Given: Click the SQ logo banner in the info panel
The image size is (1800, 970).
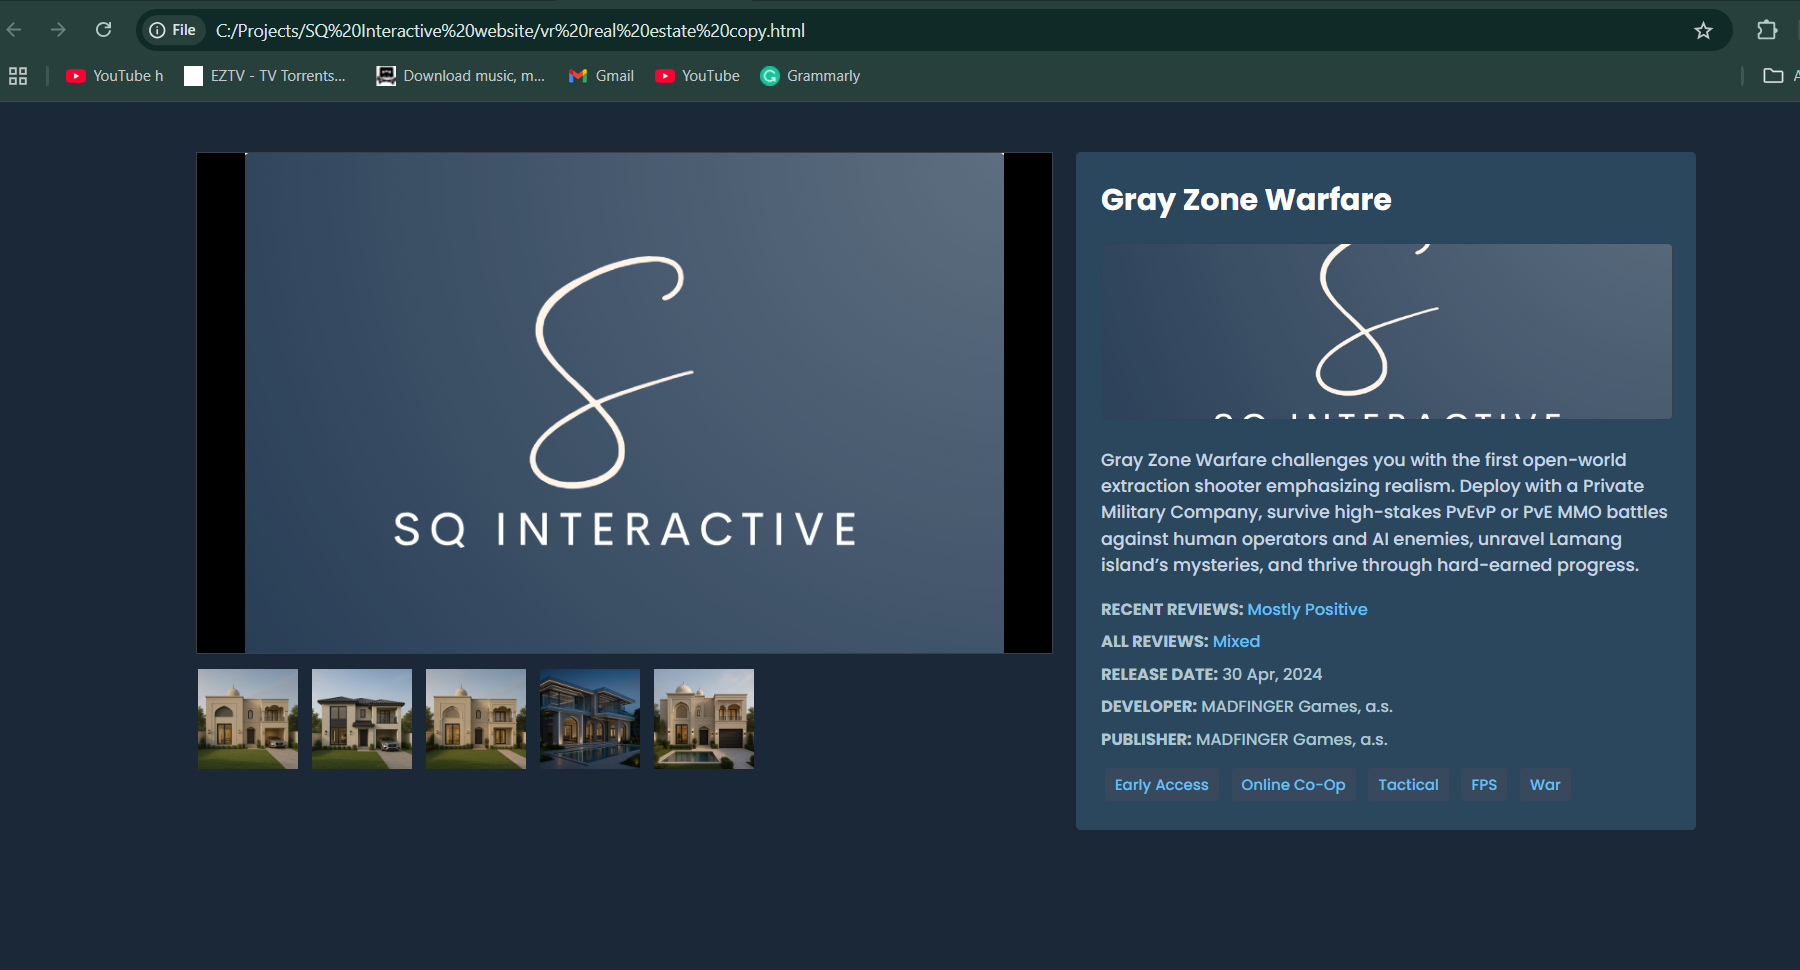Looking at the screenshot, I should tap(1386, 331).
